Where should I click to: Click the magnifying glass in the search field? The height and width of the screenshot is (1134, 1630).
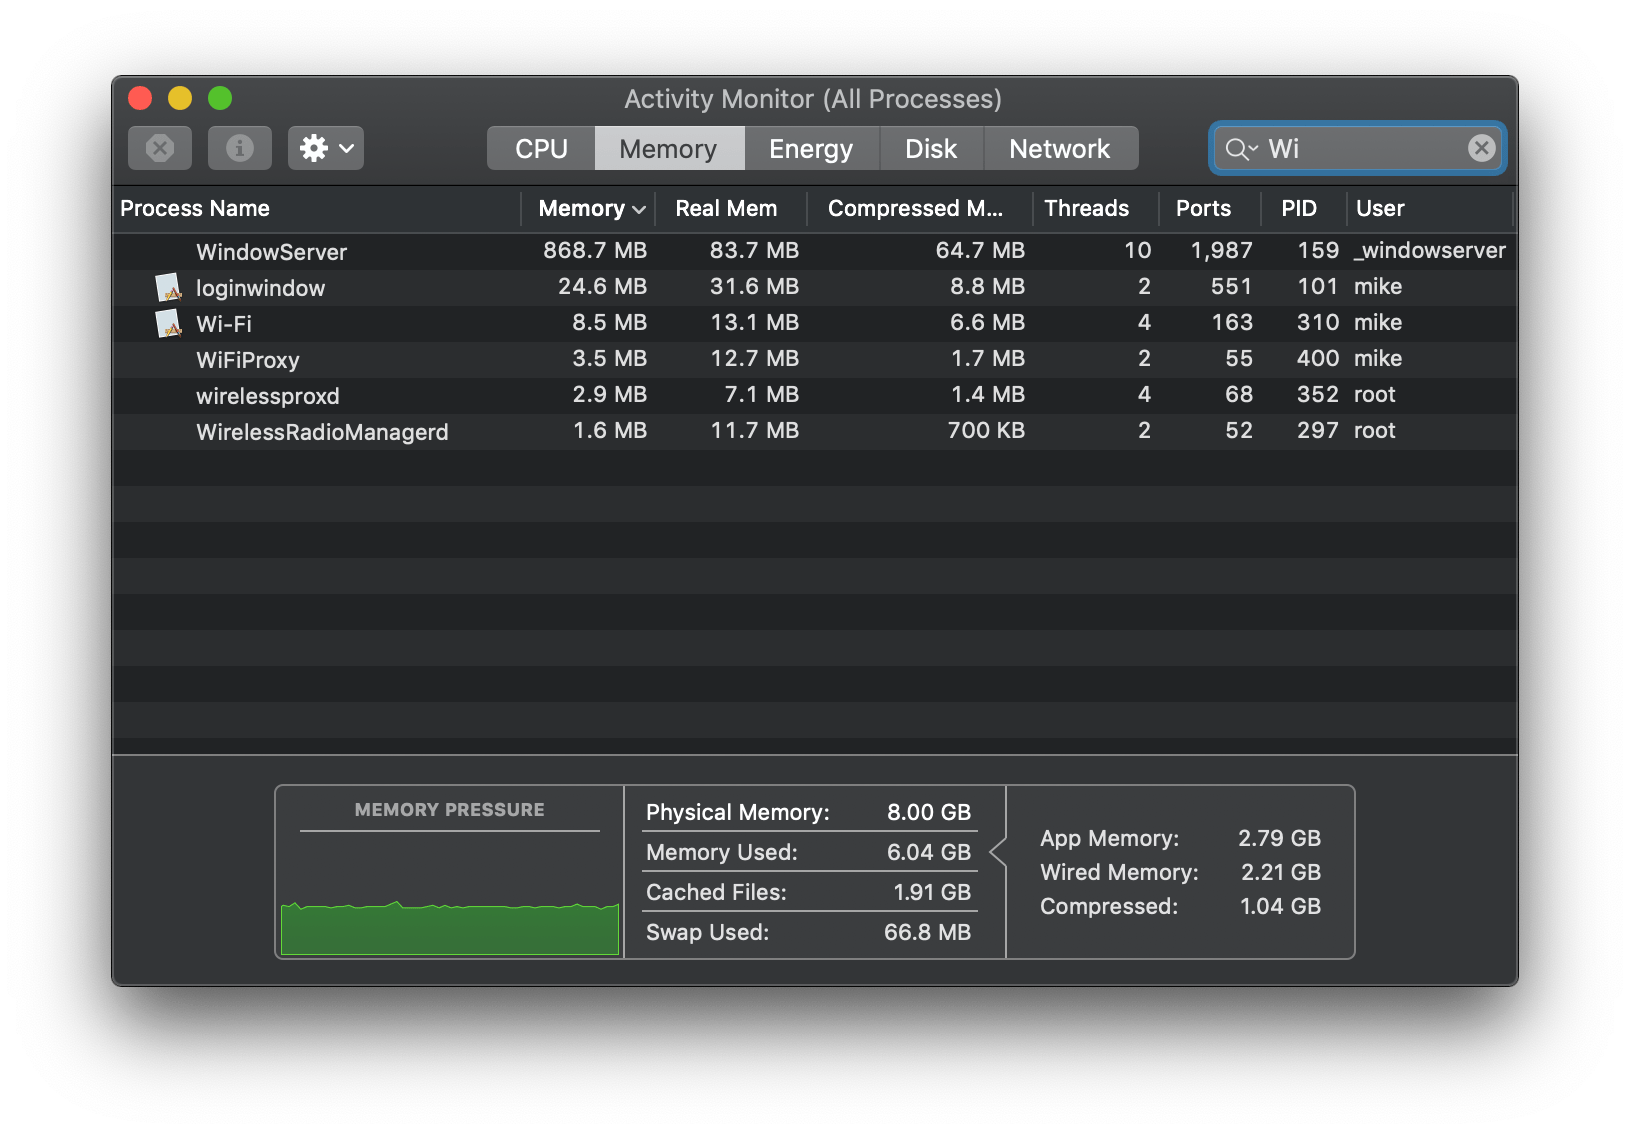[1237, 148]
